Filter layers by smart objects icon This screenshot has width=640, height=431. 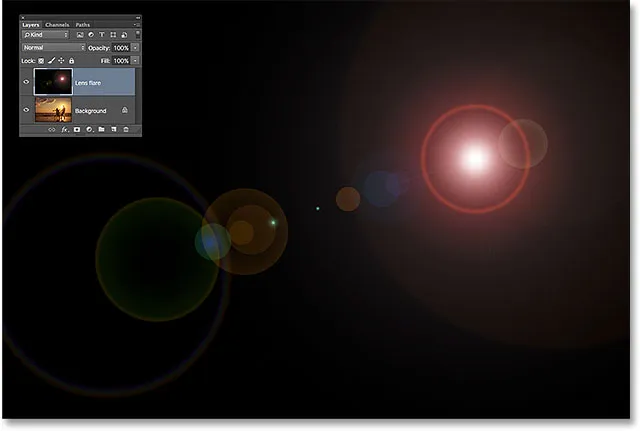click(124, 35)
